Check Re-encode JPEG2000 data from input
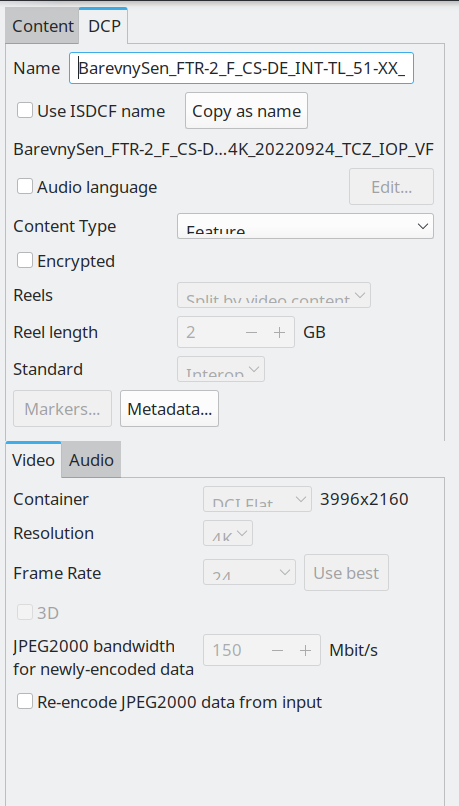Viewport: 459px width, 806px height. tap(25, 702)
